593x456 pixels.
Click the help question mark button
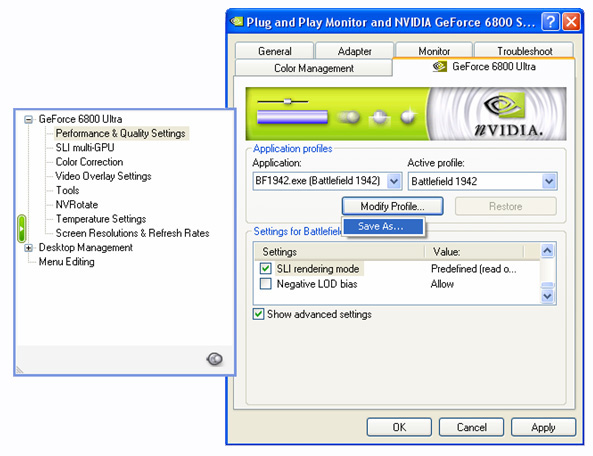550,22
